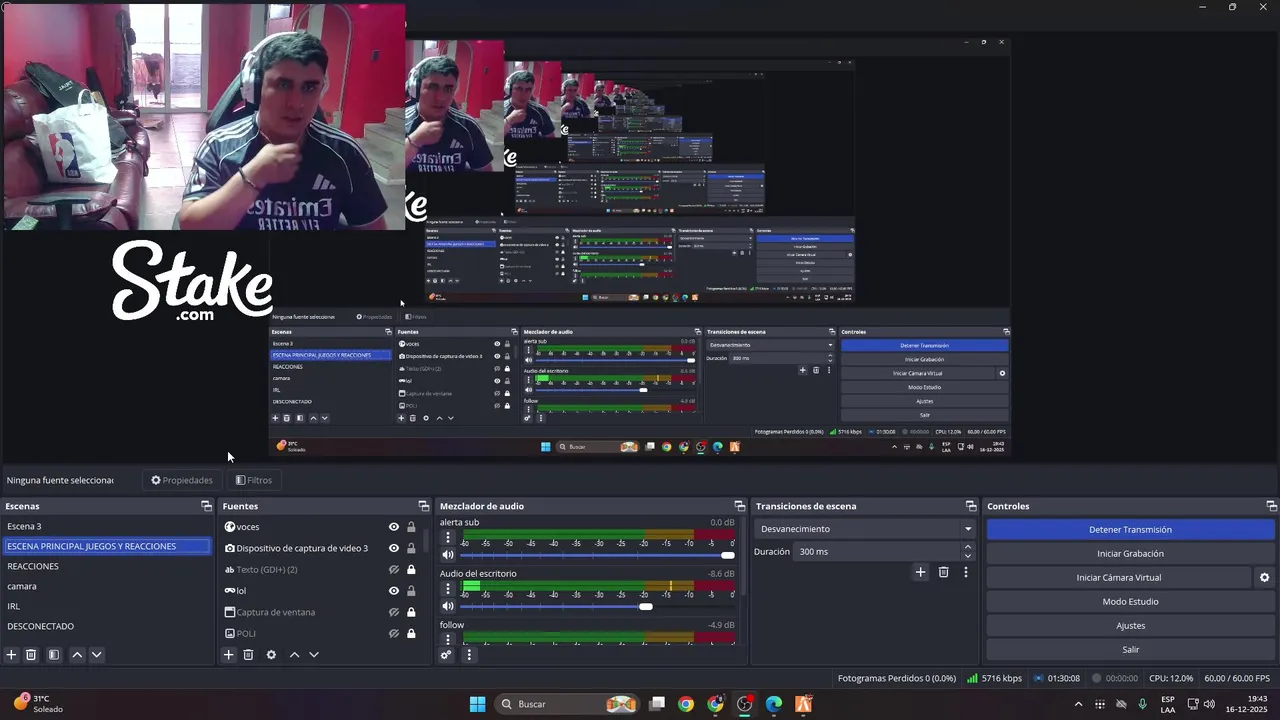Decrease the transition duration with down arrow
Viewport: 1280px width, 720px height.
click(x=967, y=556)
